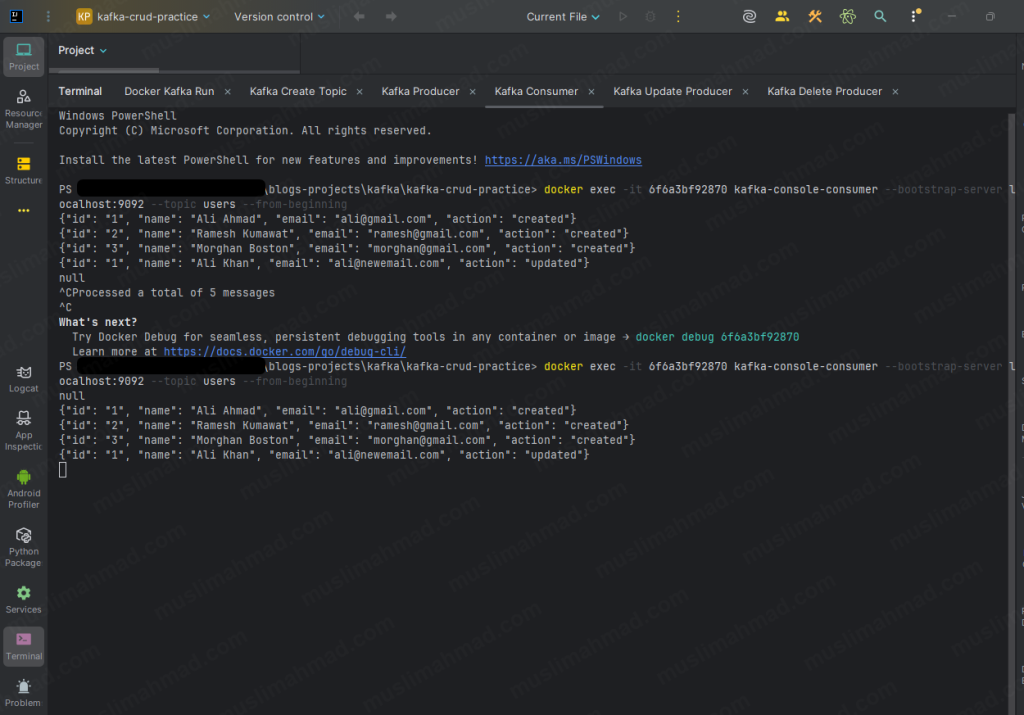
Task: Click the atom plugin icon
Action: [848, 16]
